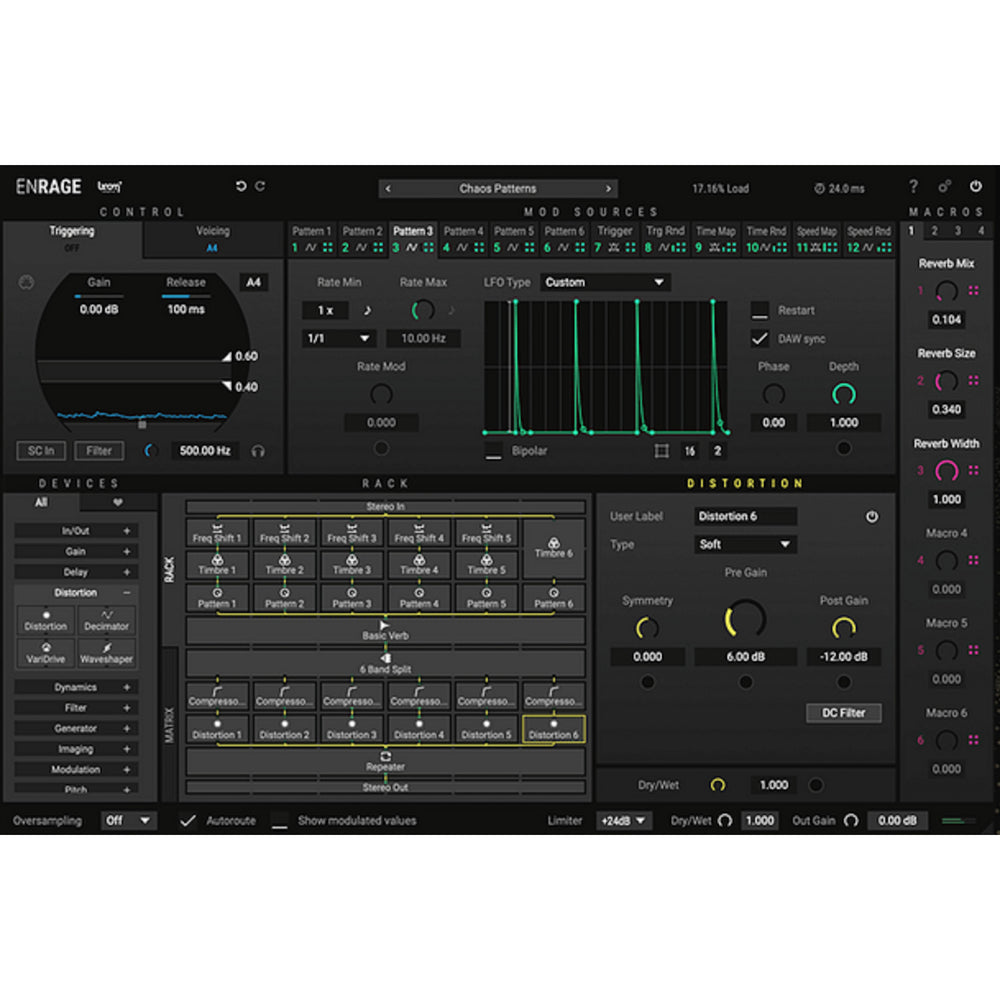Click the Repeater module in rack
The width and height of the screenshot is (1000, 1000).
point(385,761)
